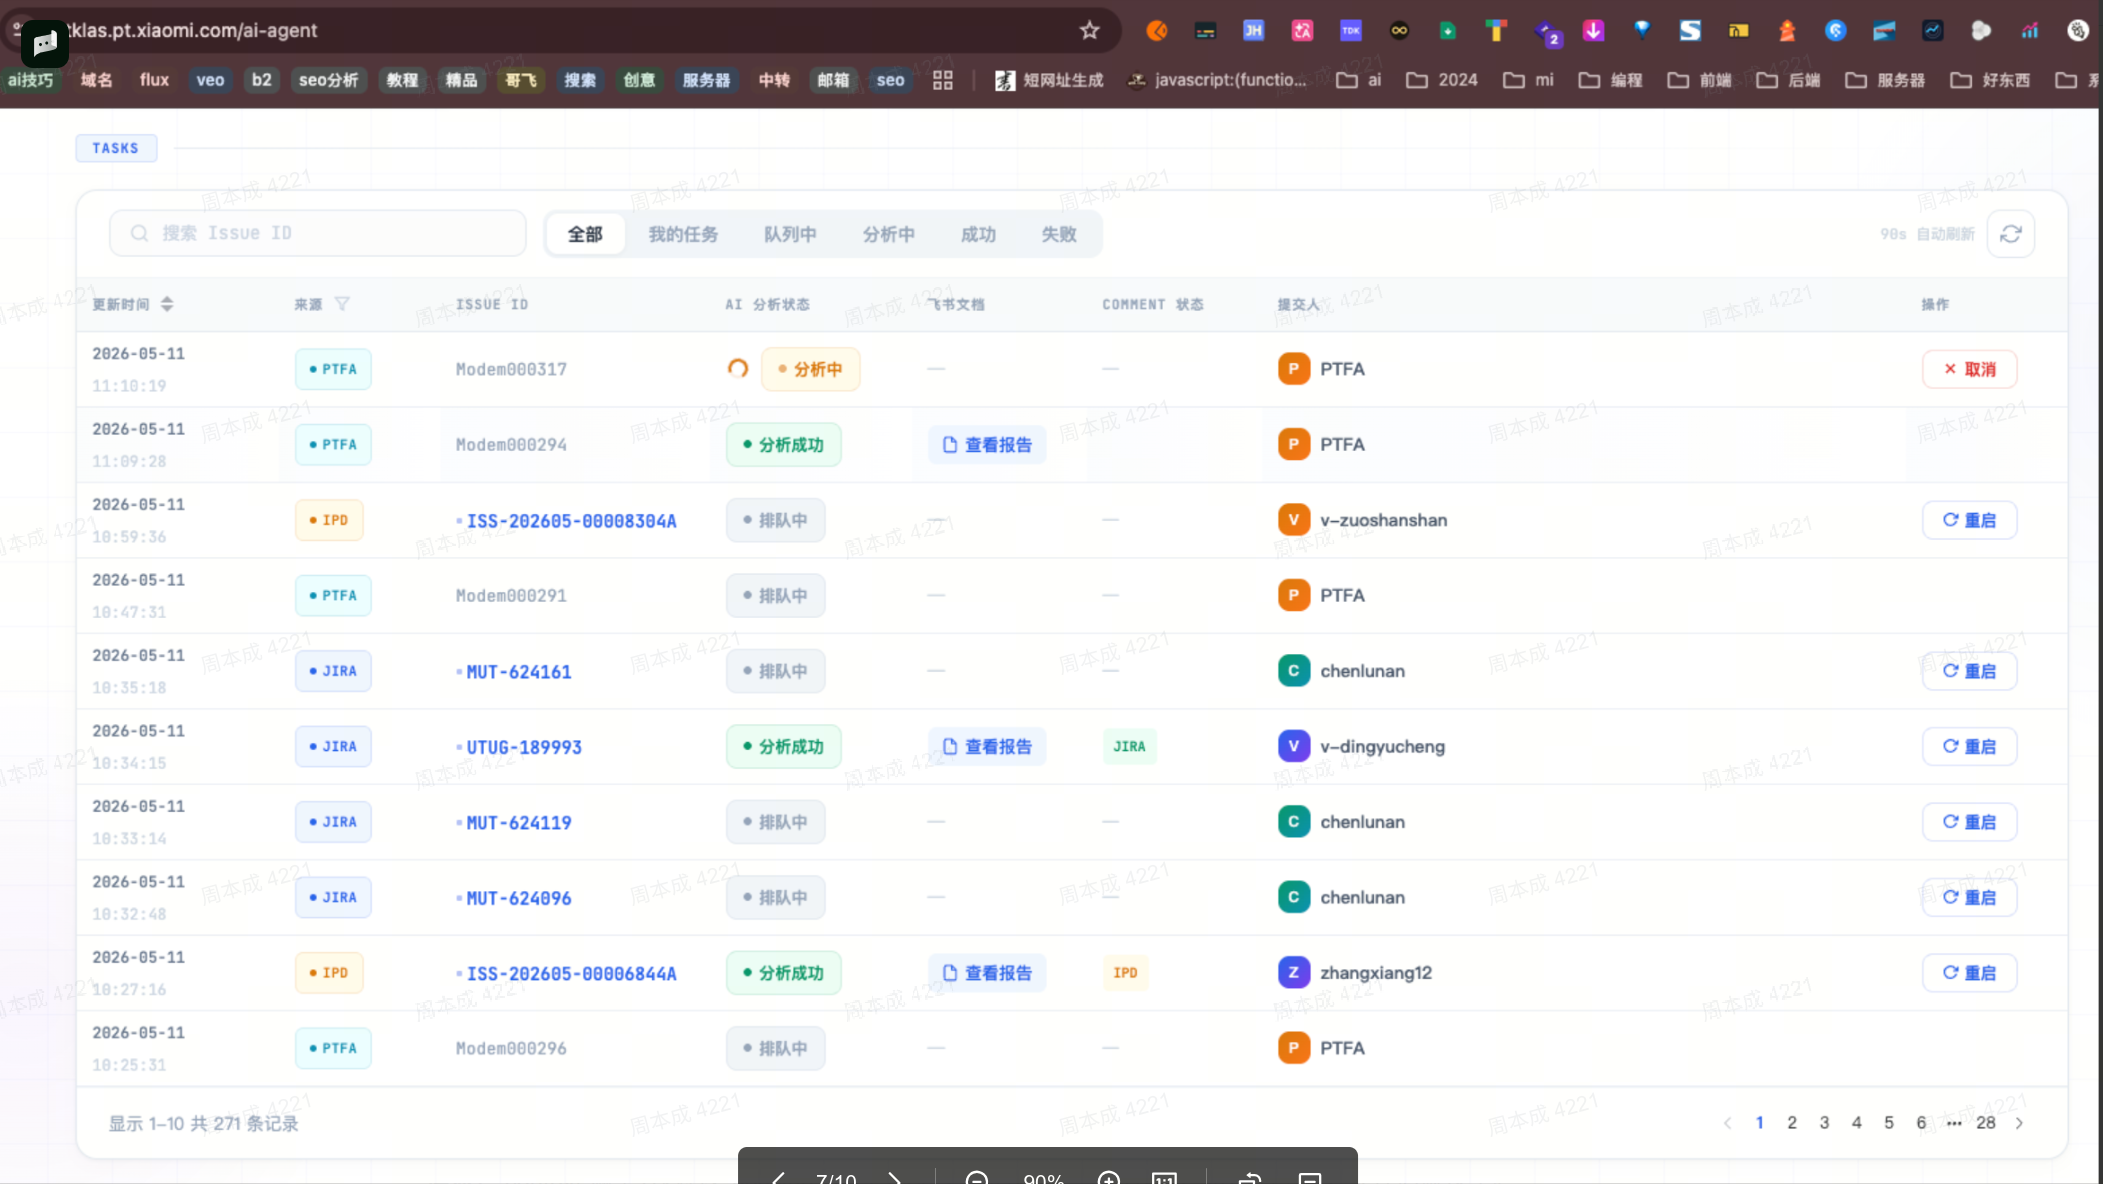Click the refresh icon beside auto-refresh timer
Screen dimensions: 2103x1184
point(2010,234)
